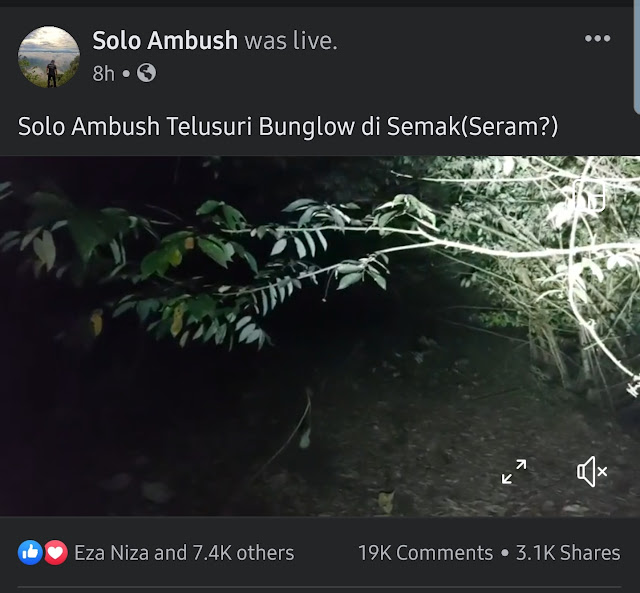Screen dimensions: 640x593
Task: Open the Solo Ambush page name link
Action: coord(165,40)
